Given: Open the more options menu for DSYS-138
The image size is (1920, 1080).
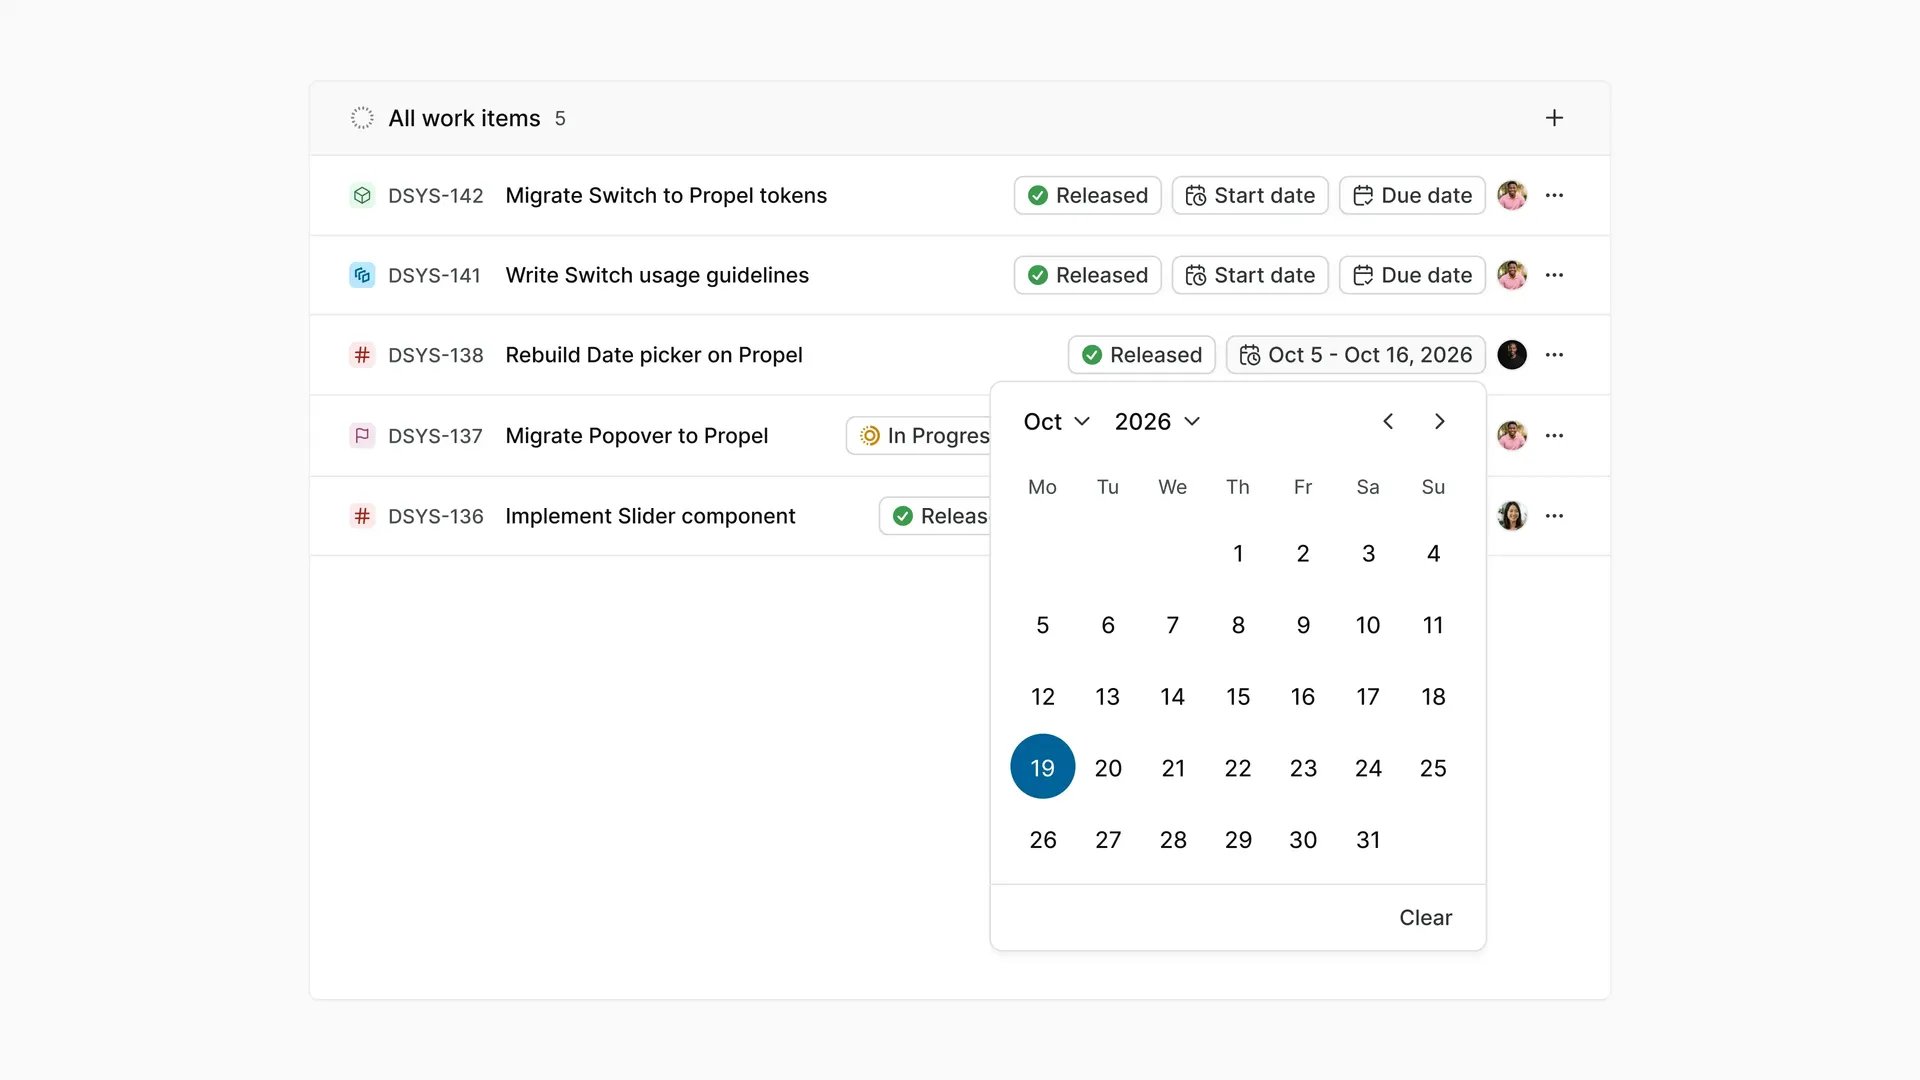Looking at the screenshot, I should (1554, 355).
